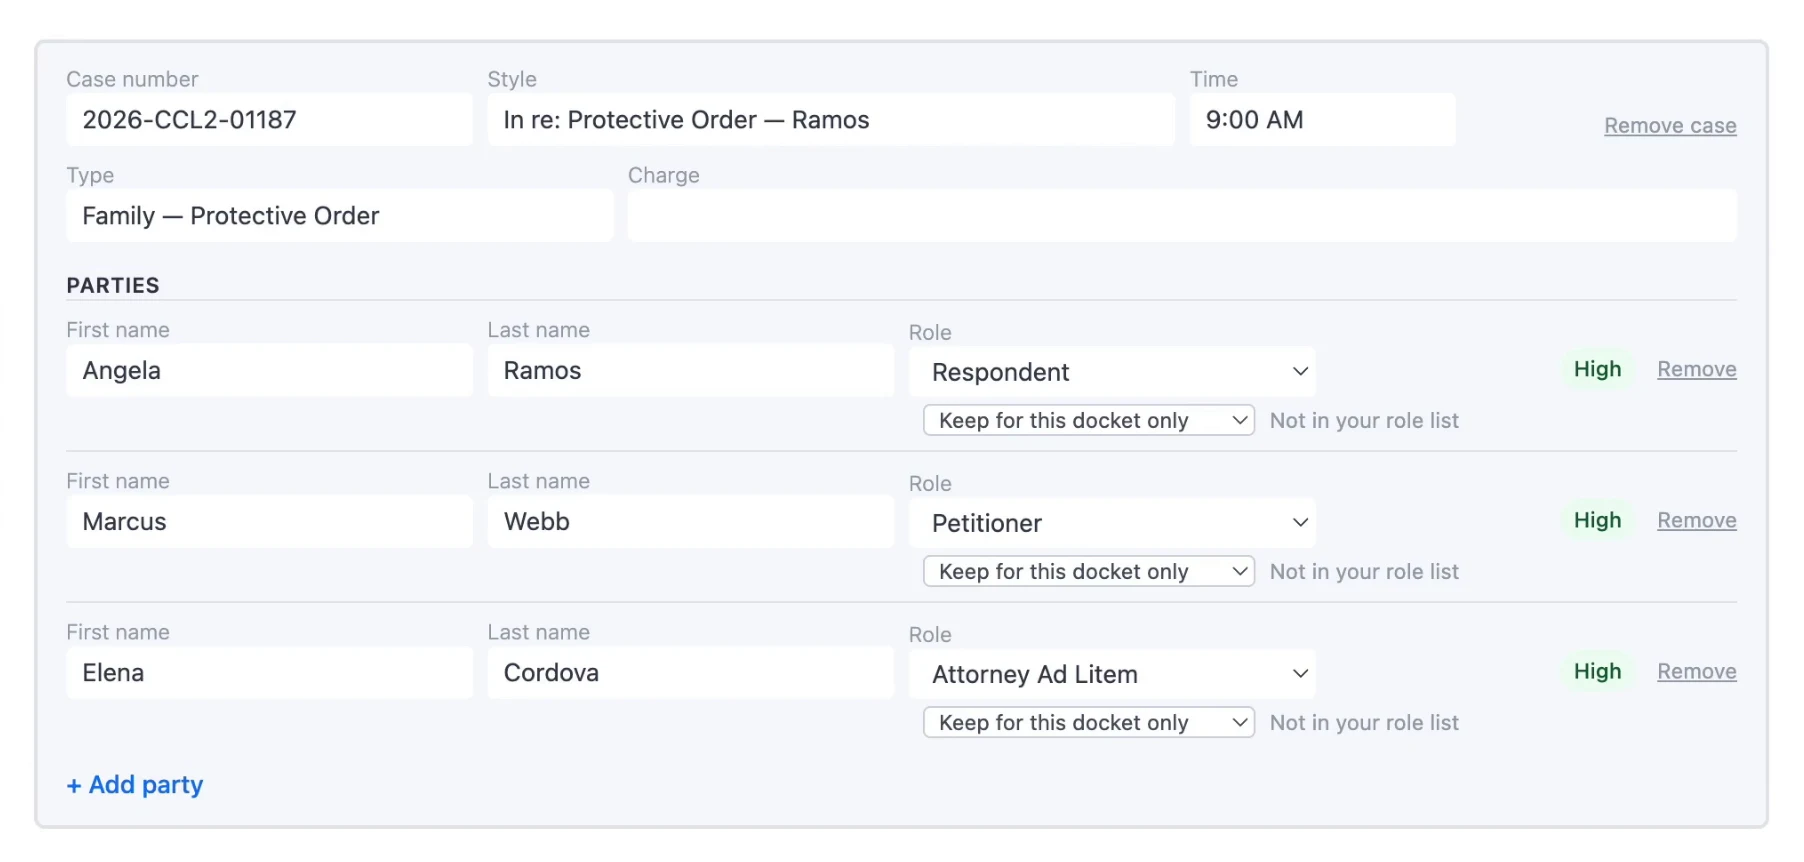Open the Attorney Ad Litem role dropdown
The height and width of the screenshot is (862, 1804).
click(1112, 674)
